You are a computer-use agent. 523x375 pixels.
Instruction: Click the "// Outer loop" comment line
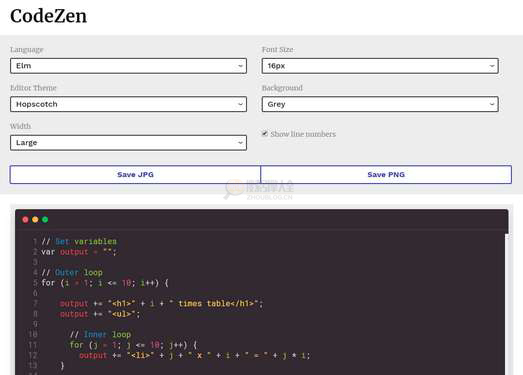coord(72,273)
